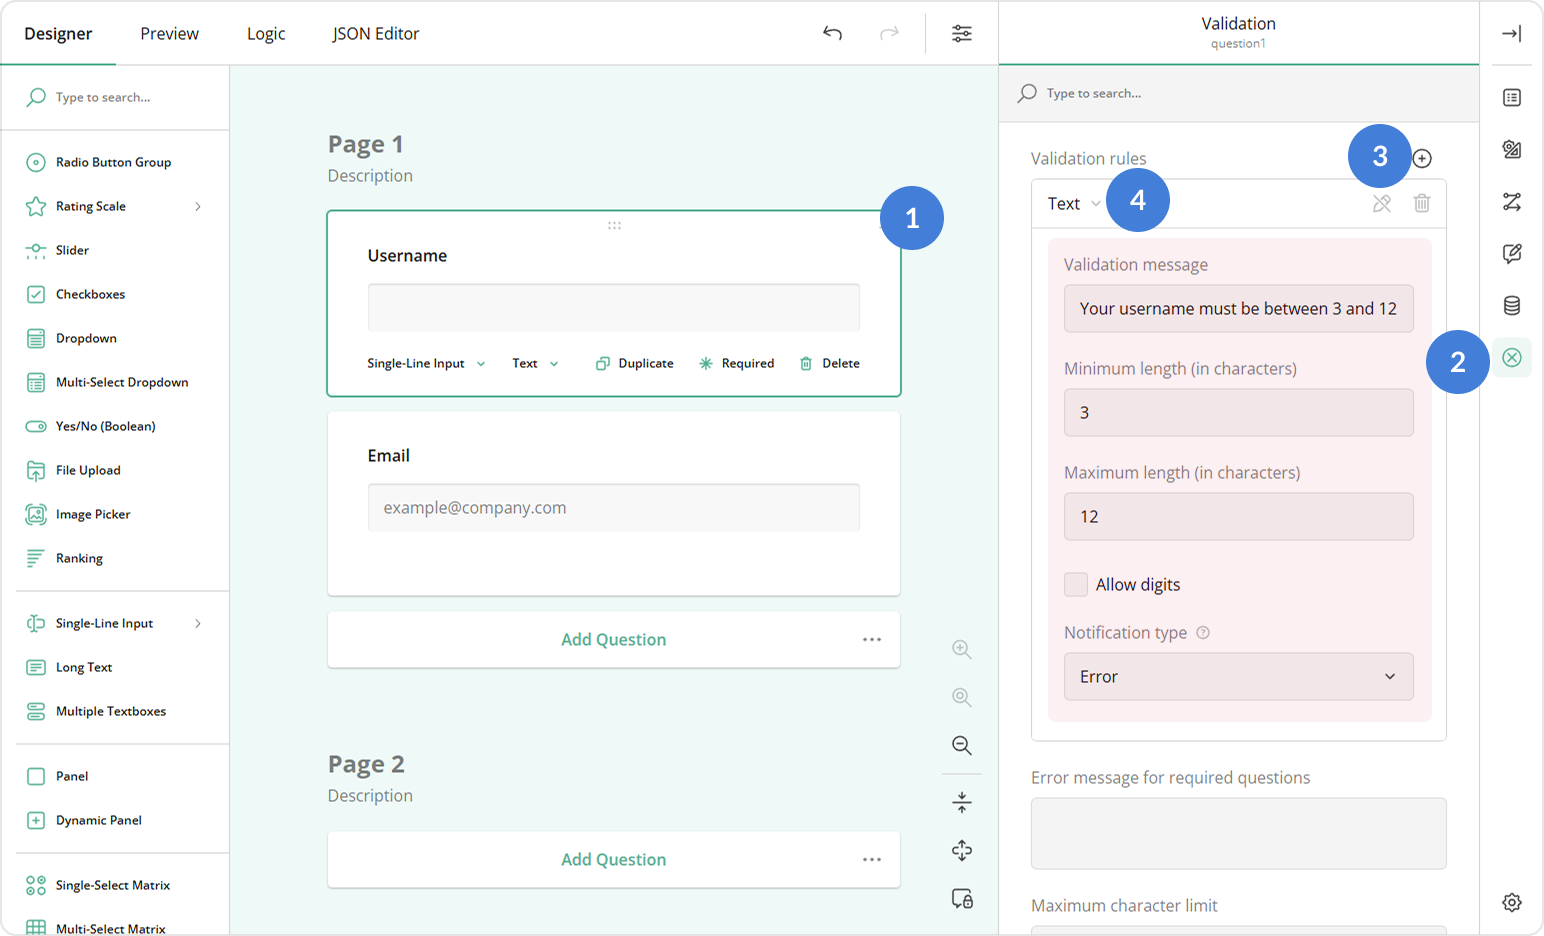The height and width of the screenshot is (936, 1544).
Task: Add a new validation rule
Action: click(x=1422, y=157)
